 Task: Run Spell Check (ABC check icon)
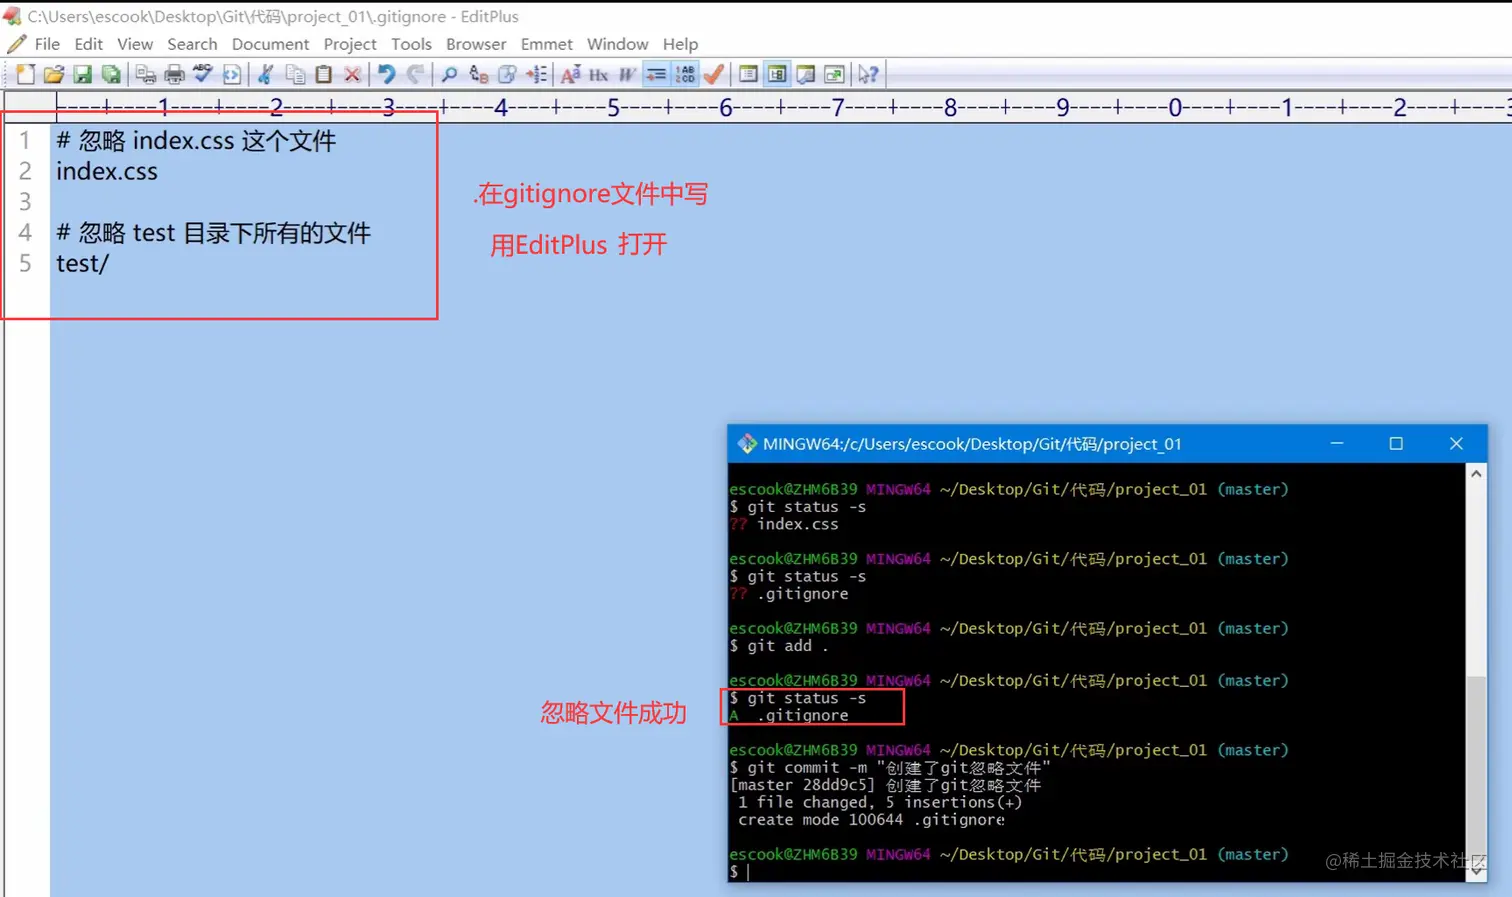pyautogui.click(x=202, y=74)
